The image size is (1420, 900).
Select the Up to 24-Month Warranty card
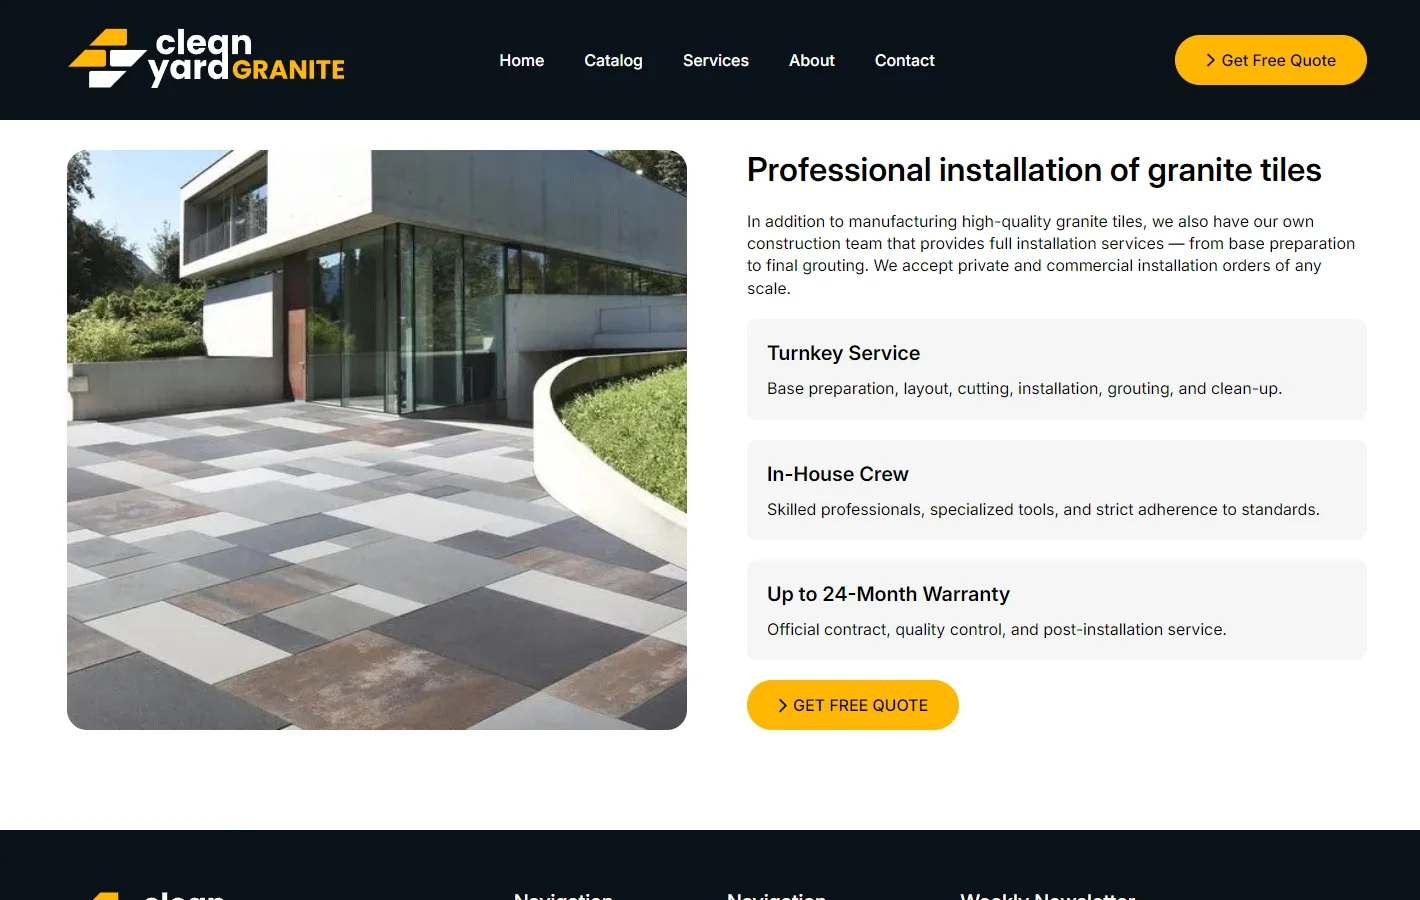pyautogui.click(x=1057, y=610)
